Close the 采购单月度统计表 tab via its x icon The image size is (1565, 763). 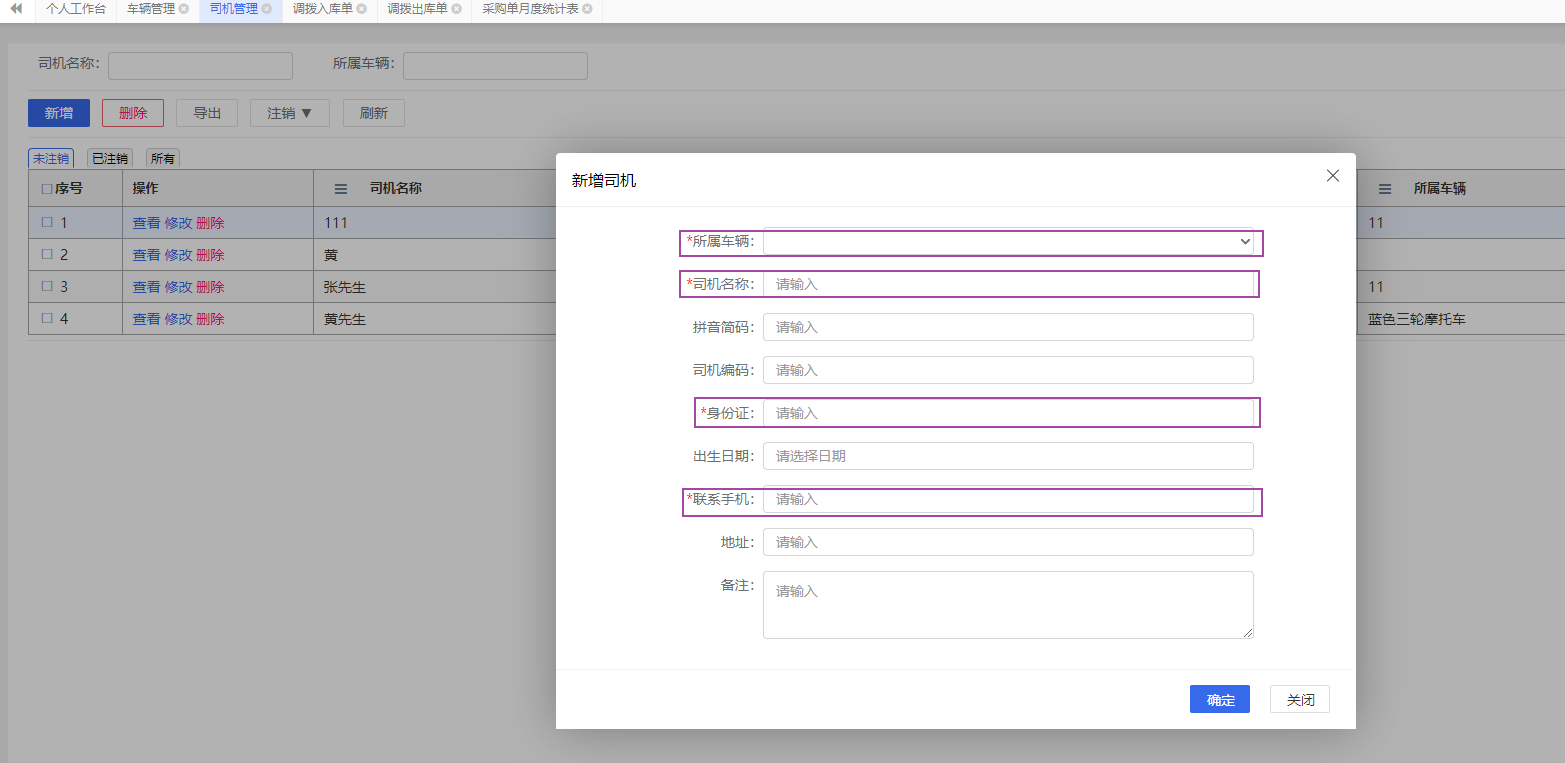[x=587, y=9]
